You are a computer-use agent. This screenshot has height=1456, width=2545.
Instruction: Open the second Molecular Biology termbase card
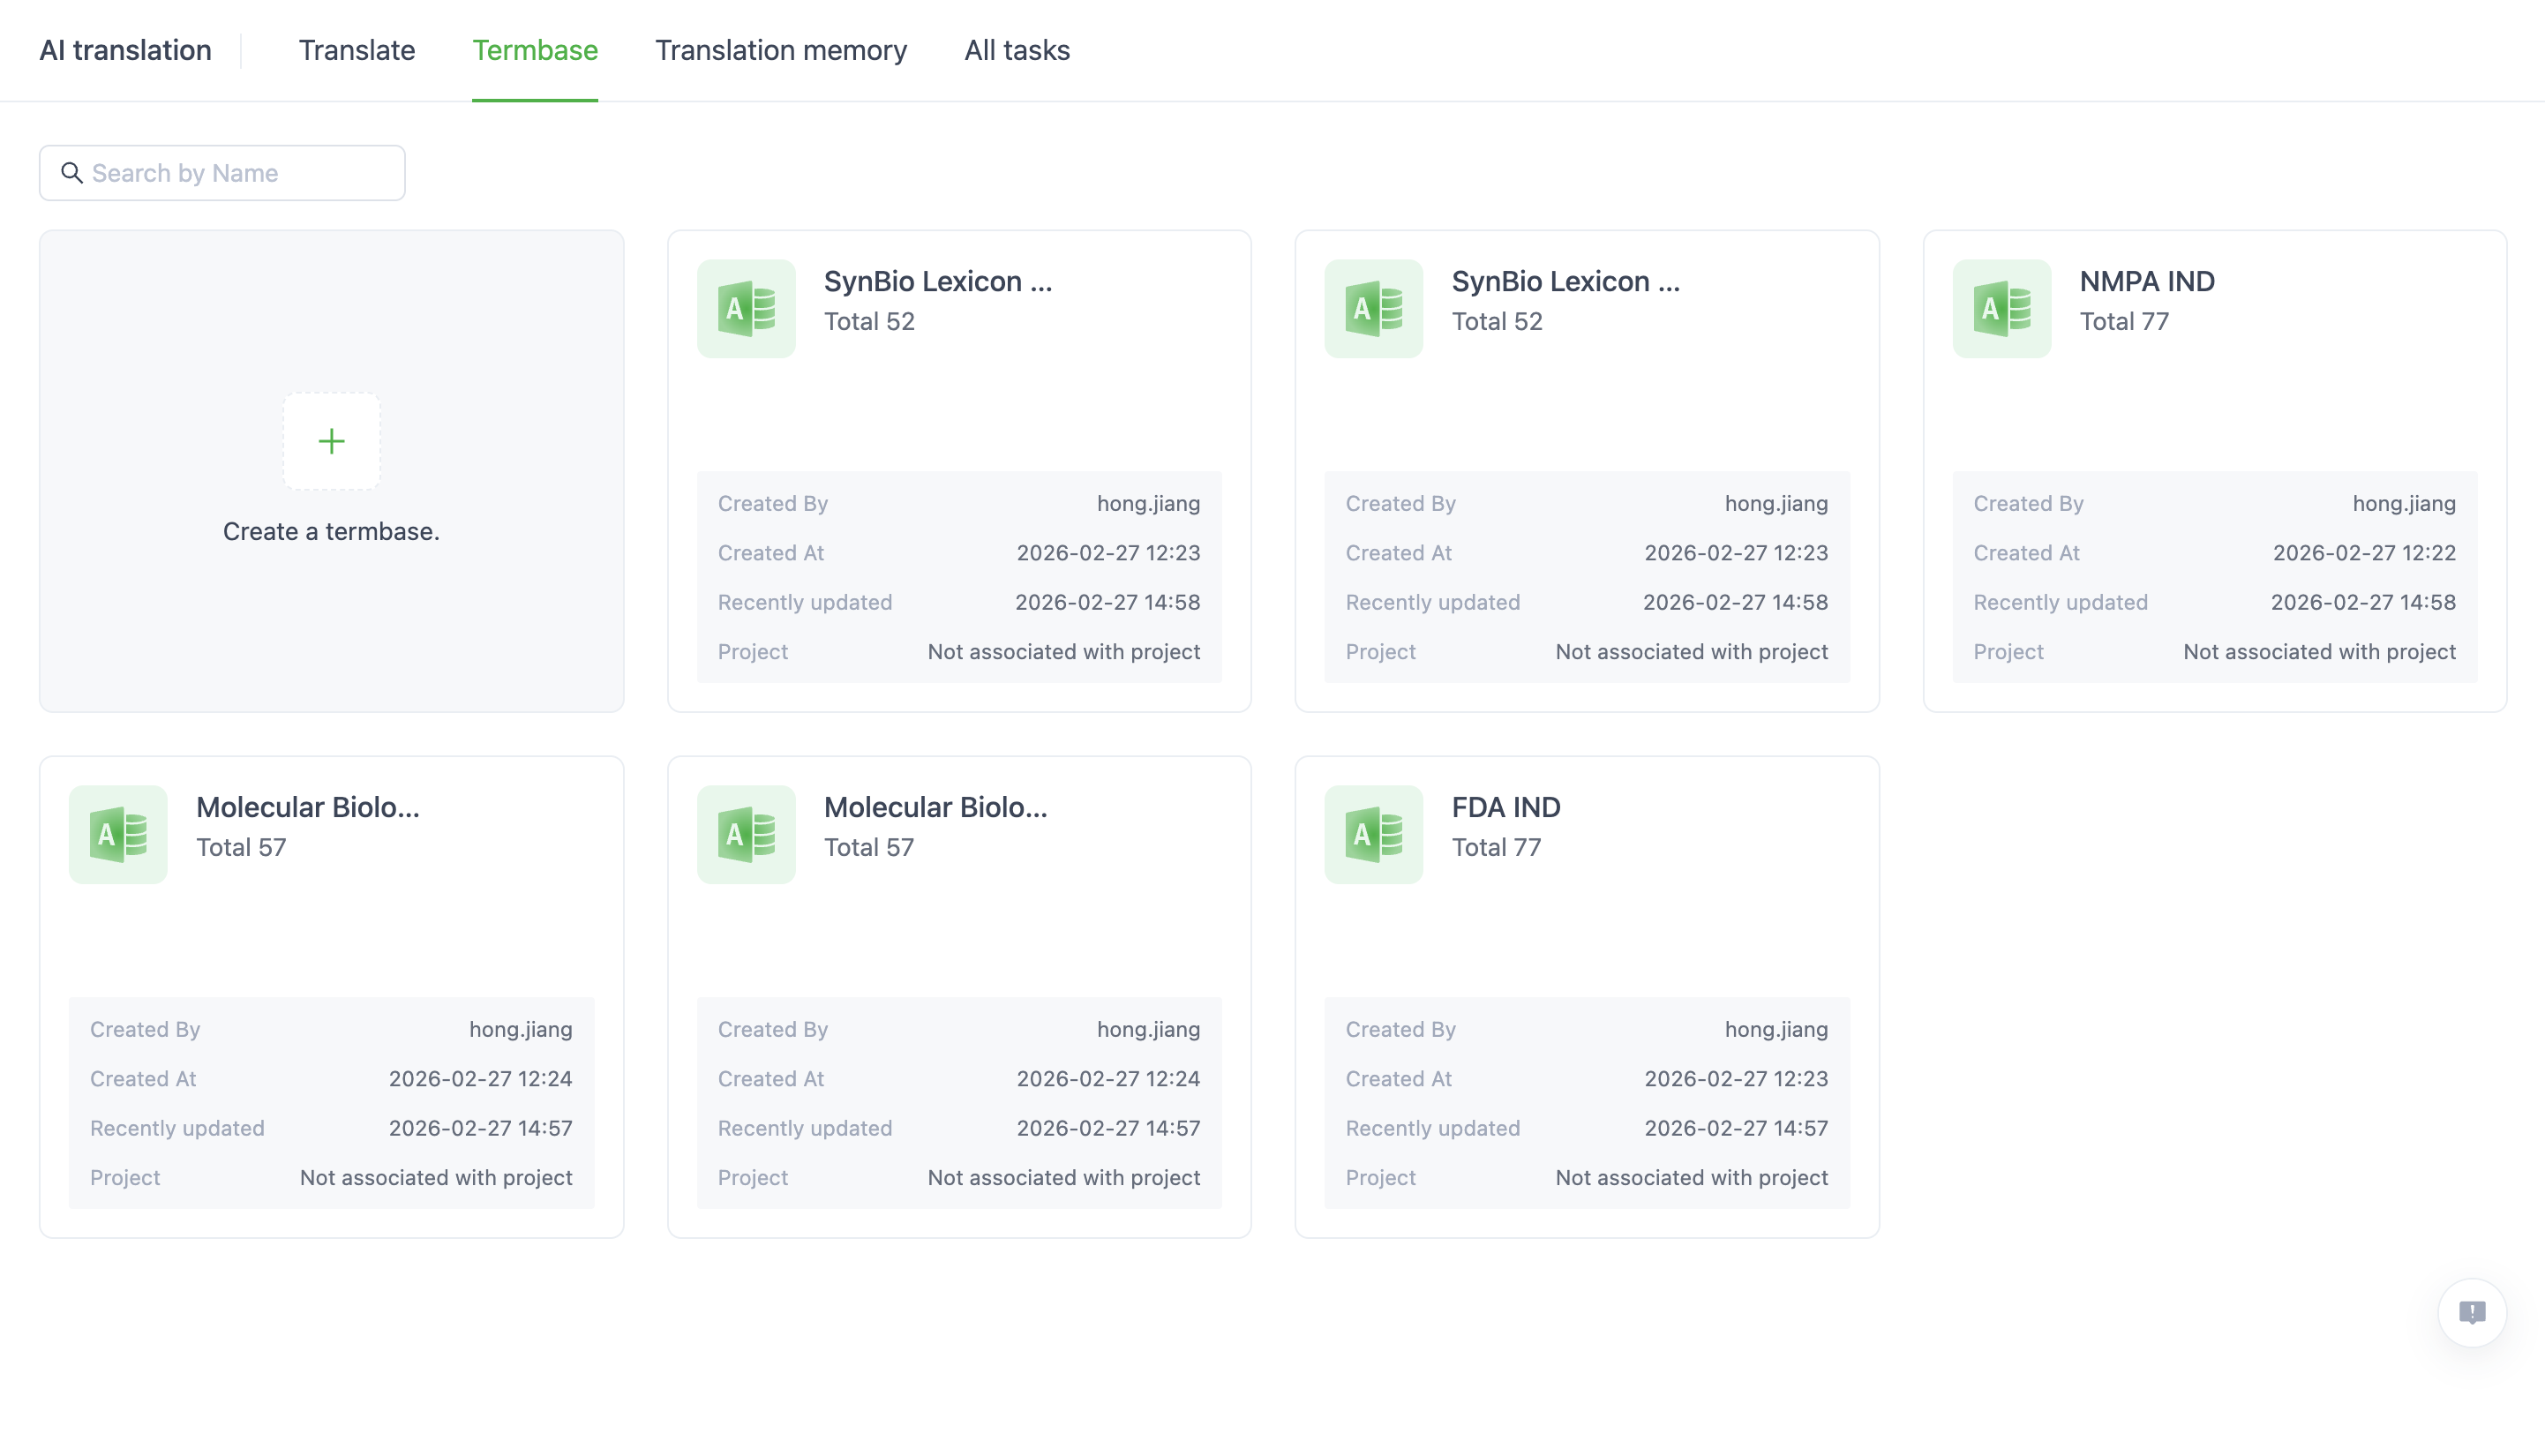tap(958, 997)
